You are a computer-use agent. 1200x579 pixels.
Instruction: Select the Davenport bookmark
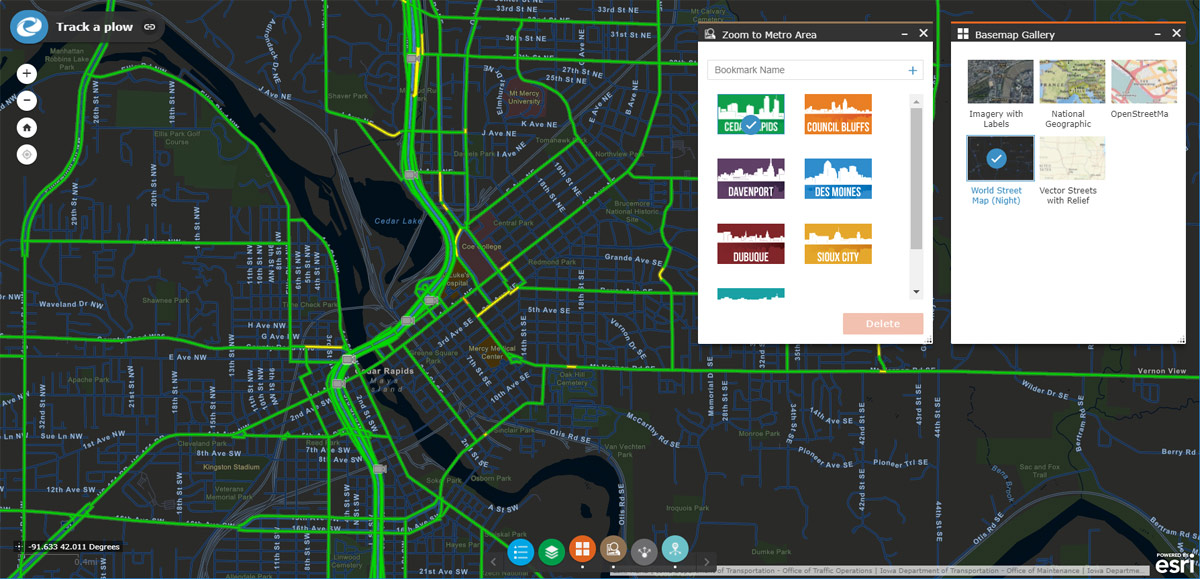tap(751, 178)
